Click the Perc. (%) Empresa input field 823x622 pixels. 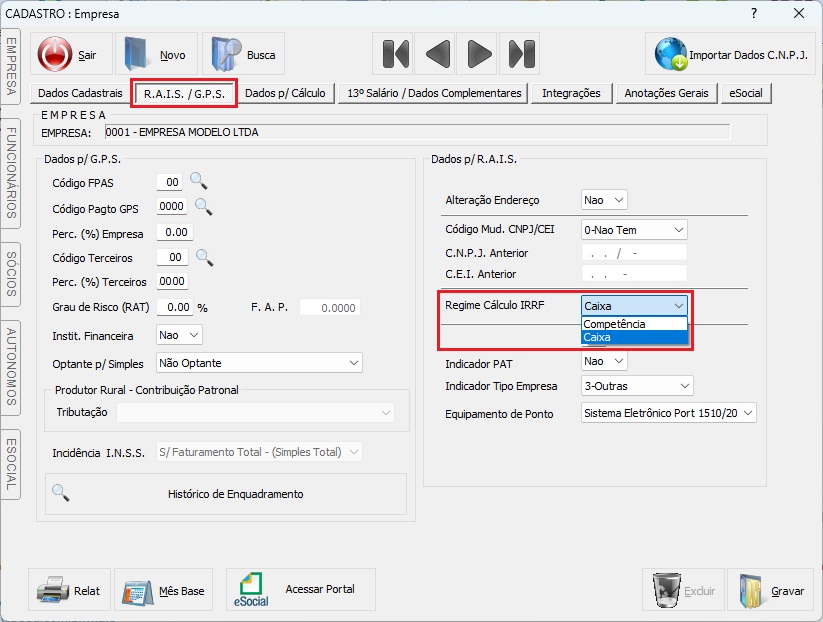tap(174, 233)
